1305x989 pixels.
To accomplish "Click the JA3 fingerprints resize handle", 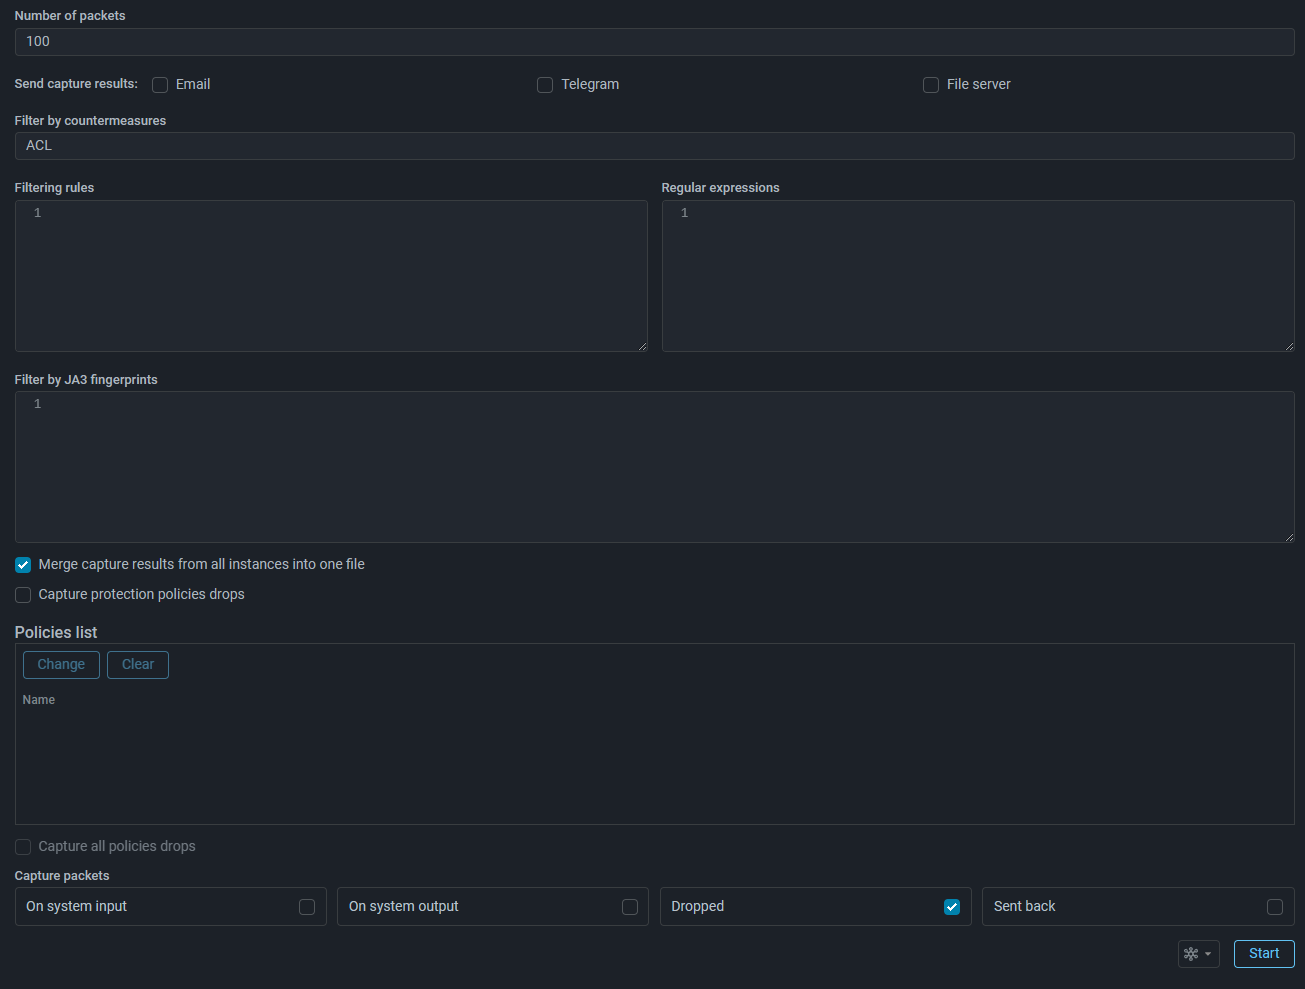I will click(1289, 537).
